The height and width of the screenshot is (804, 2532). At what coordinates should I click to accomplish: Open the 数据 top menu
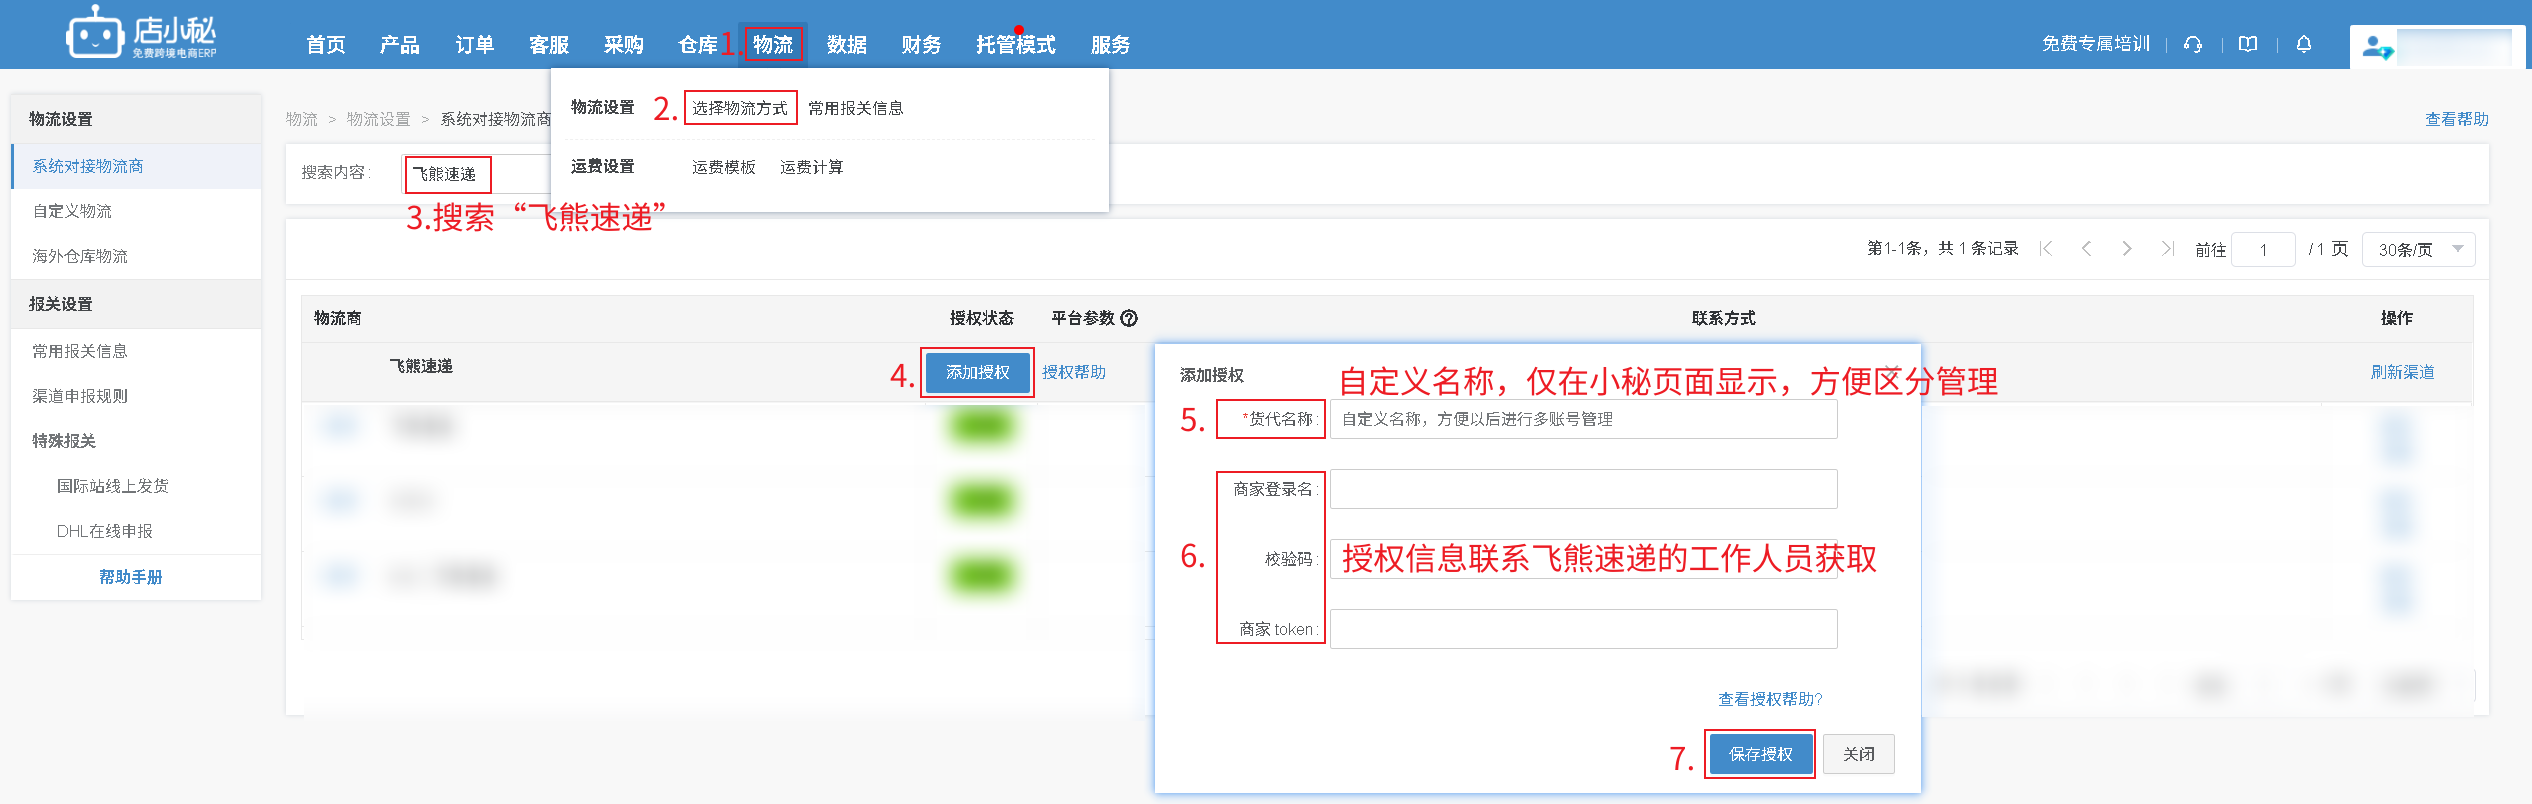tap(847, 45)
